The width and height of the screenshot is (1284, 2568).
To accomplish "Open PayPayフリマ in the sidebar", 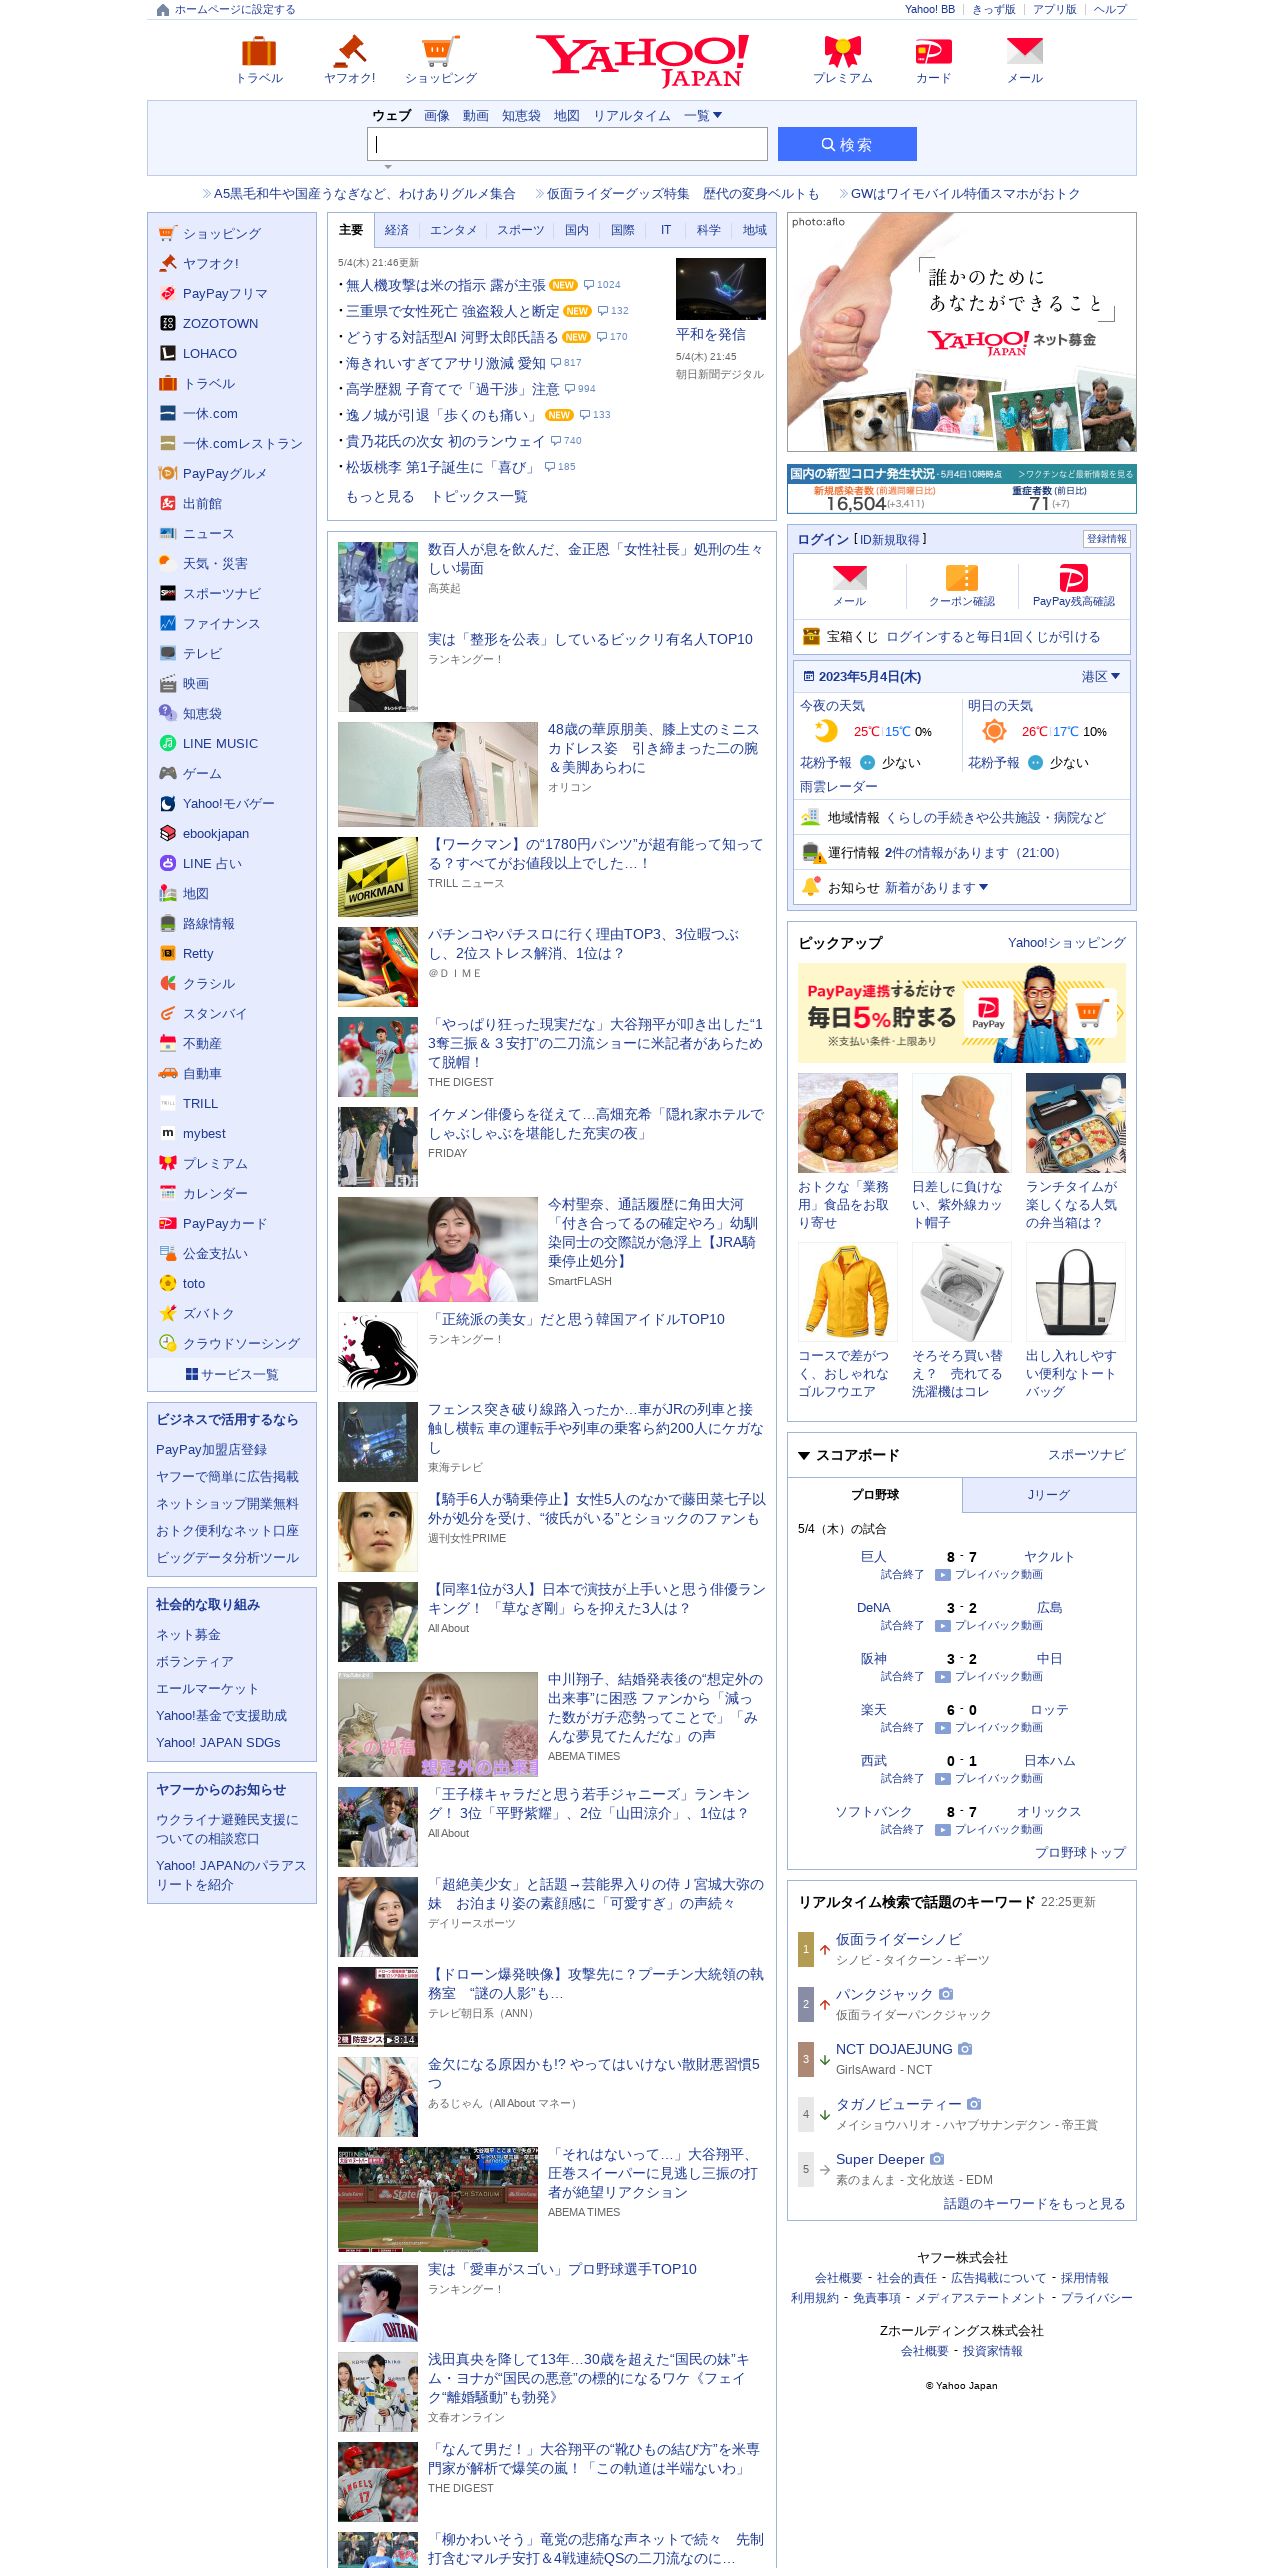I will [225, 294].
